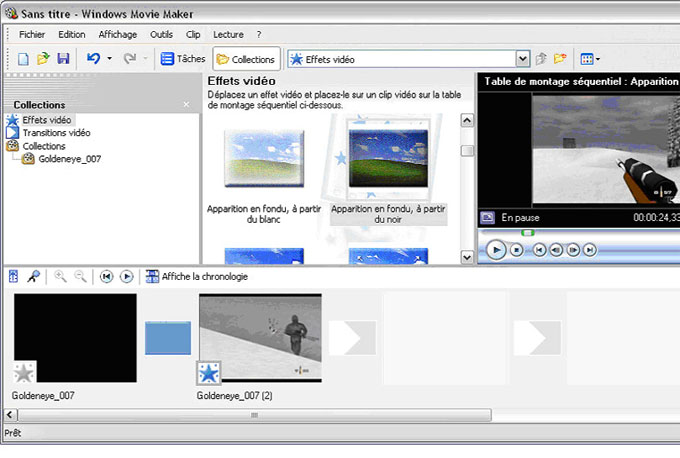Click the blue effect star on Goldeneye_007 (2)
The height and width of the screenshot is (458, 680).
(x=209, y=373)
